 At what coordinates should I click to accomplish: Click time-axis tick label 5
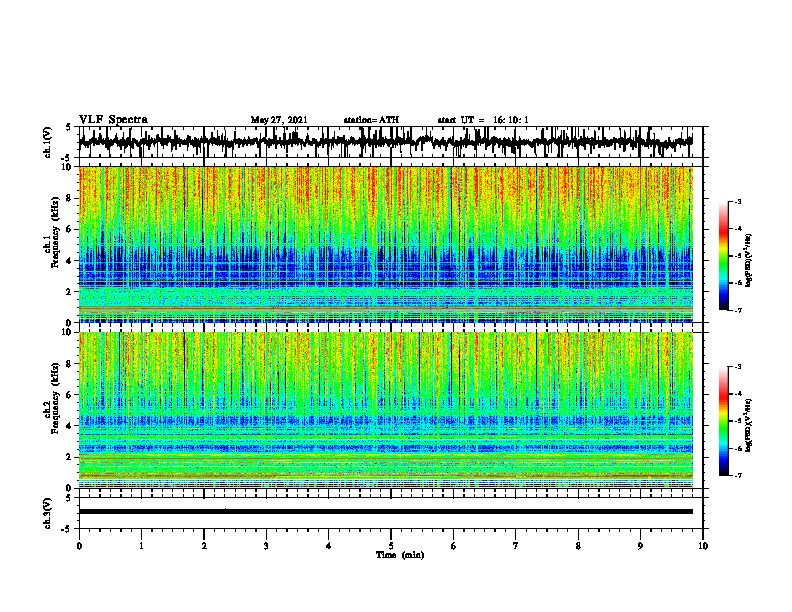point(391,546)
